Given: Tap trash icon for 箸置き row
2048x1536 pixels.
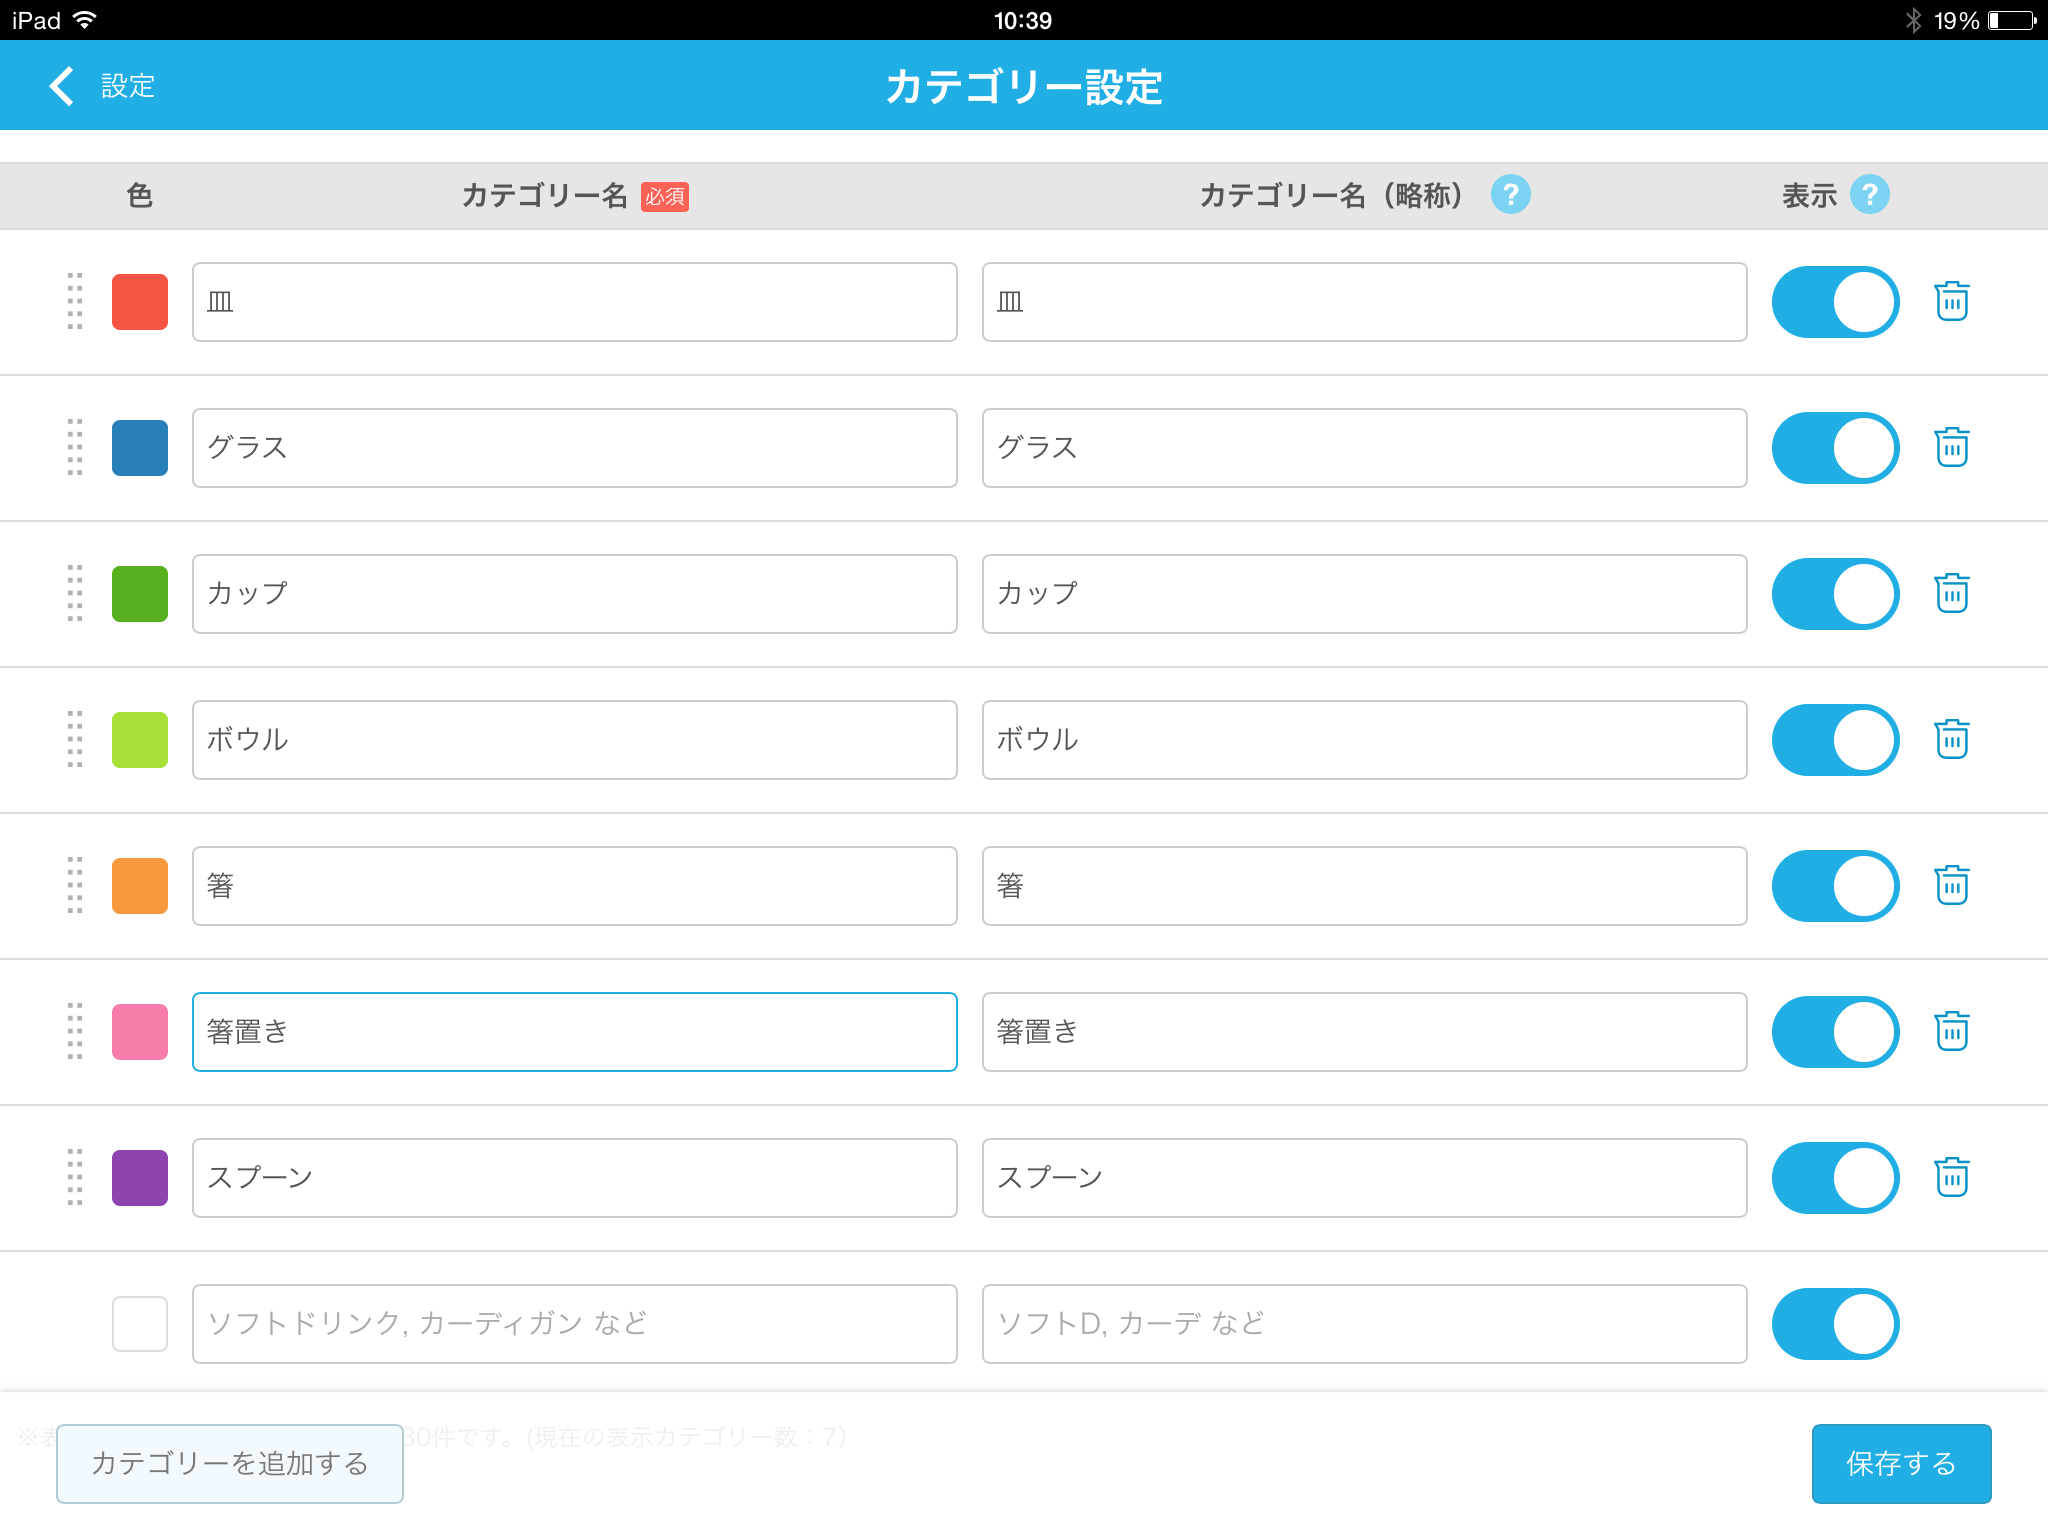Looking at the screenshot, I should click(x=1951, y=1031).
